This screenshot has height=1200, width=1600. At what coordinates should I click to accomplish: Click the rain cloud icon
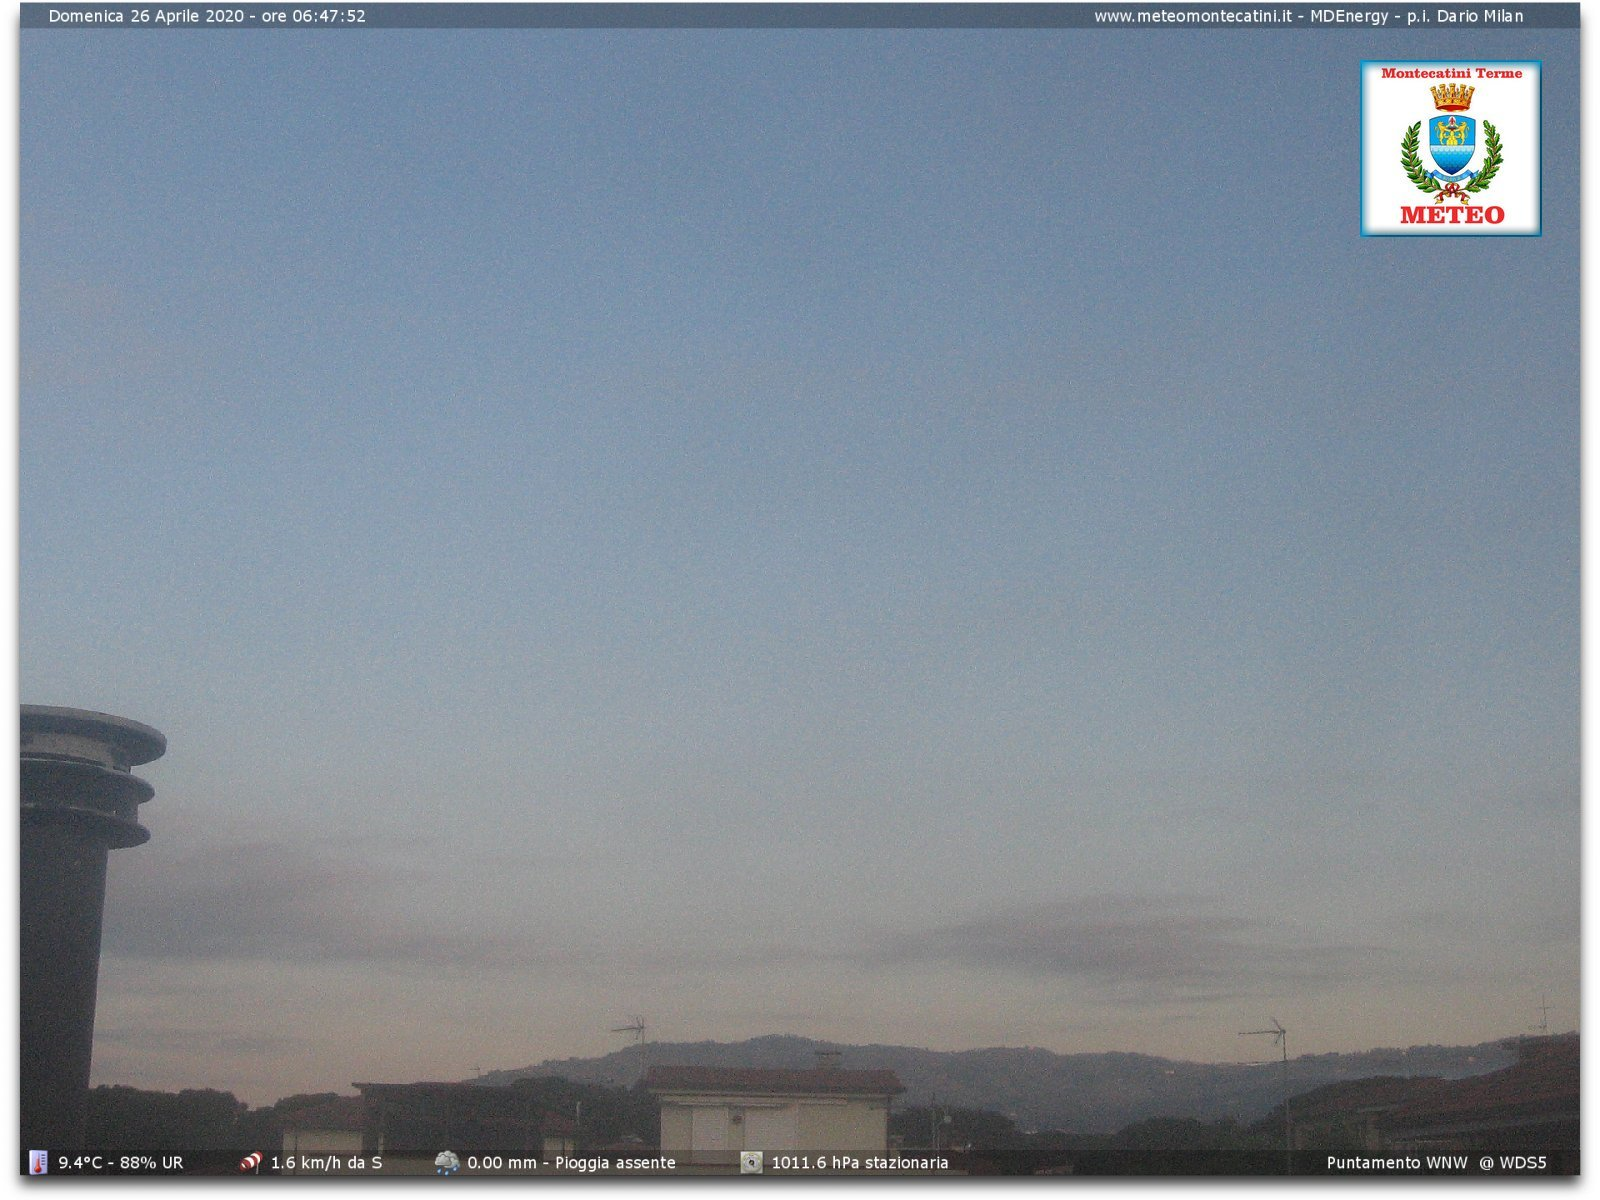(x=447, y=1162)
